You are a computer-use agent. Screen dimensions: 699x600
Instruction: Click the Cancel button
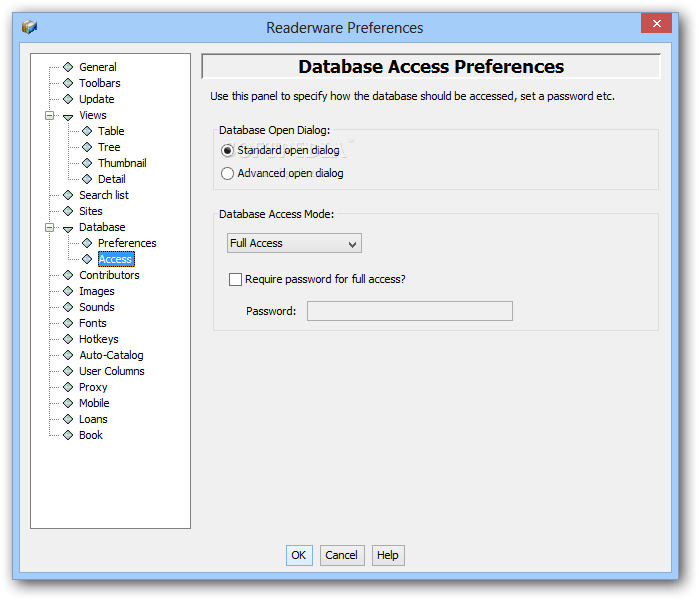tap(342, 555)
